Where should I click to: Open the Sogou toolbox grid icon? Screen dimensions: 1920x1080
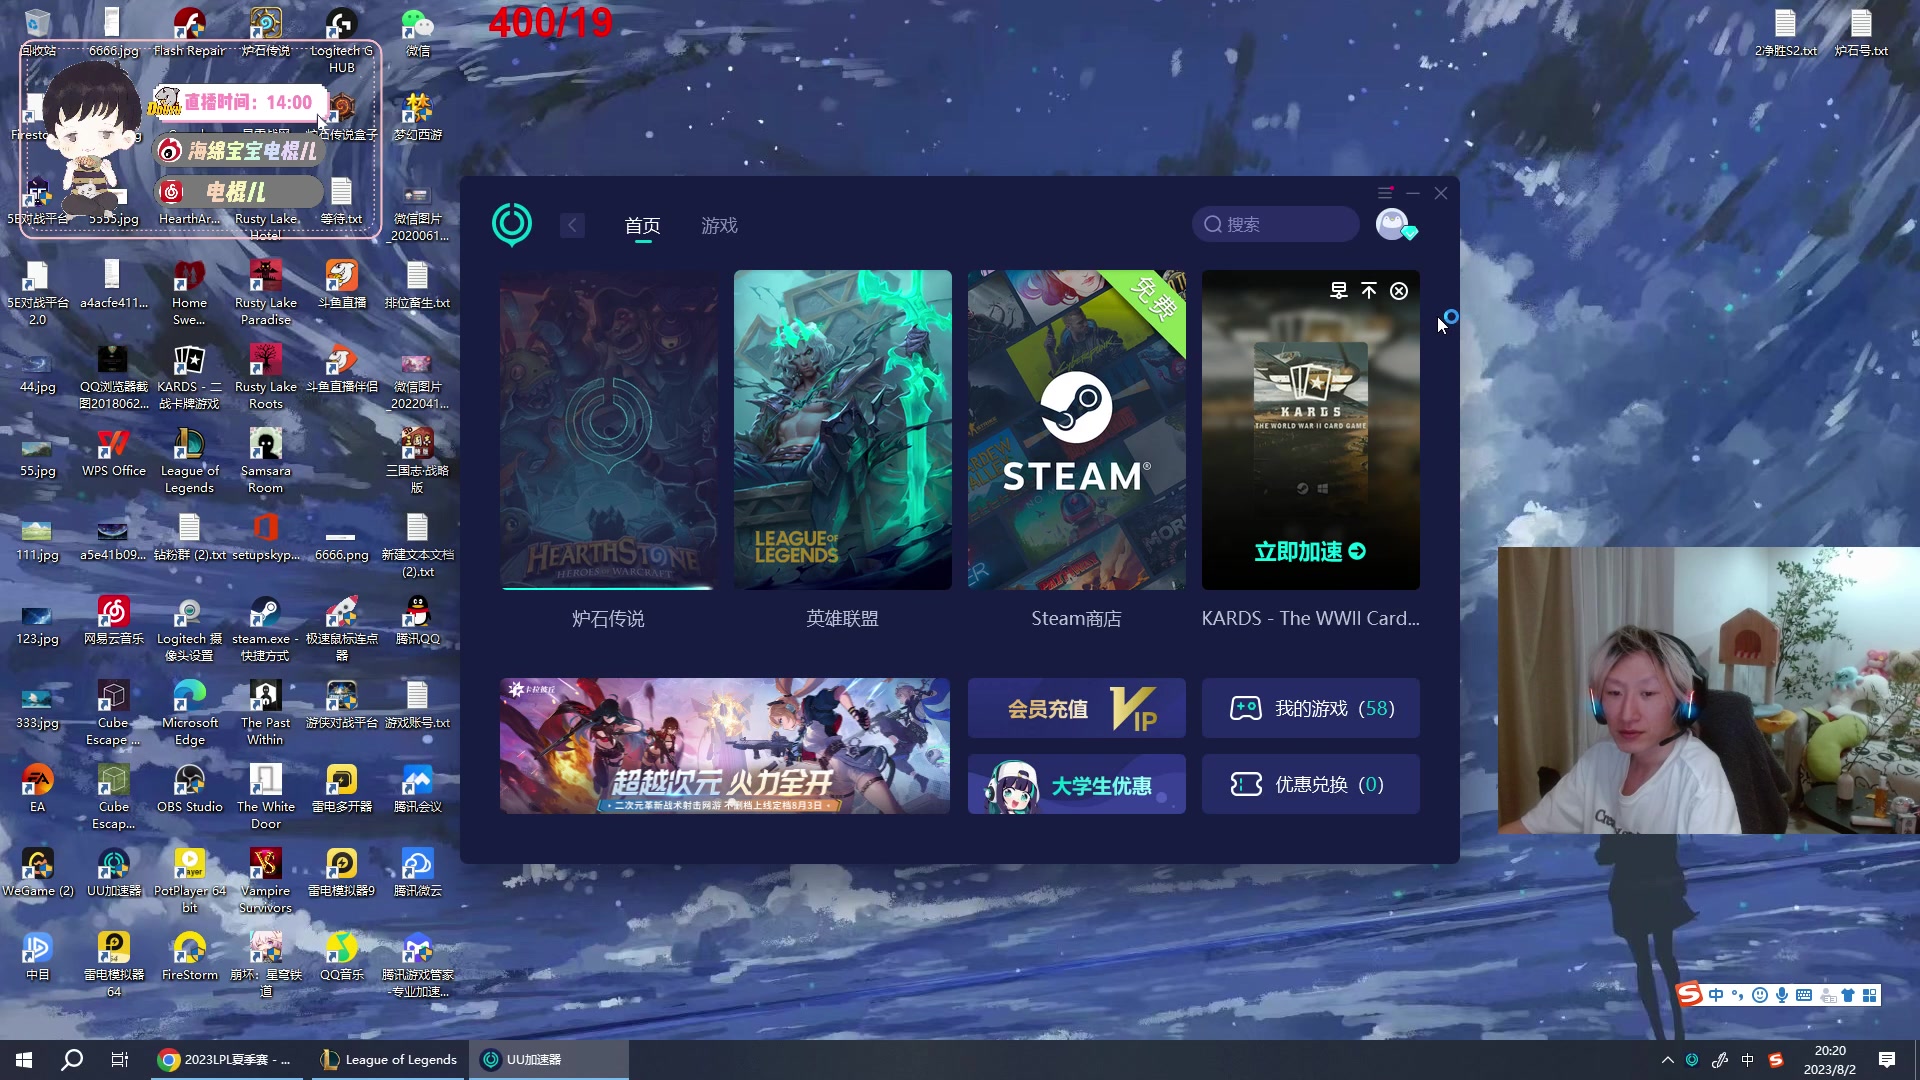pos(1870,994)
